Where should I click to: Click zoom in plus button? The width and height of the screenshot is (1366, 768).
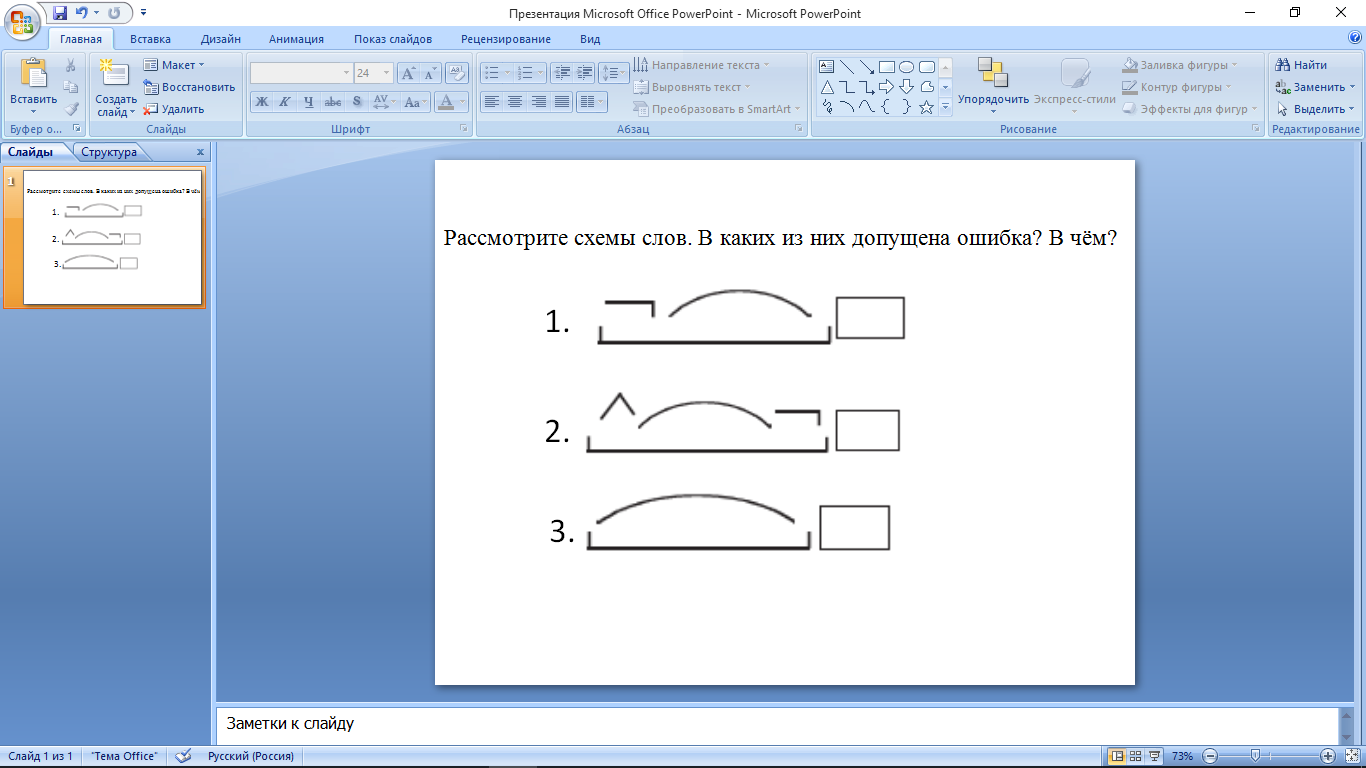pos(1328,756)
